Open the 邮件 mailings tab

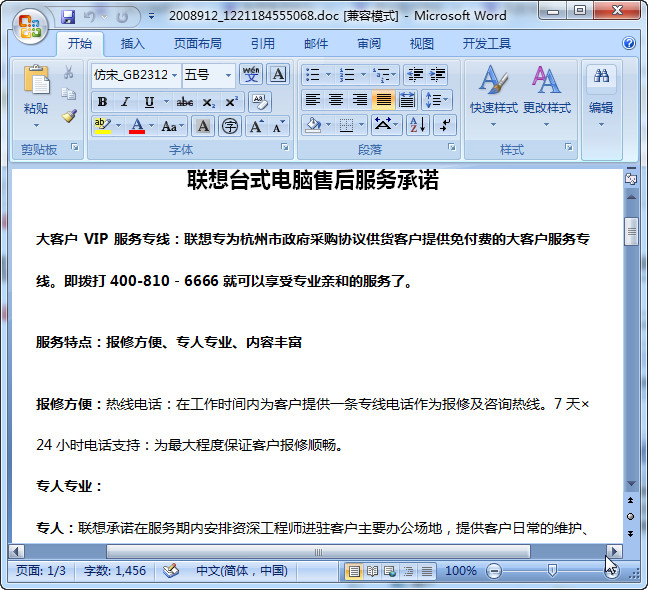tap(316, 43)
